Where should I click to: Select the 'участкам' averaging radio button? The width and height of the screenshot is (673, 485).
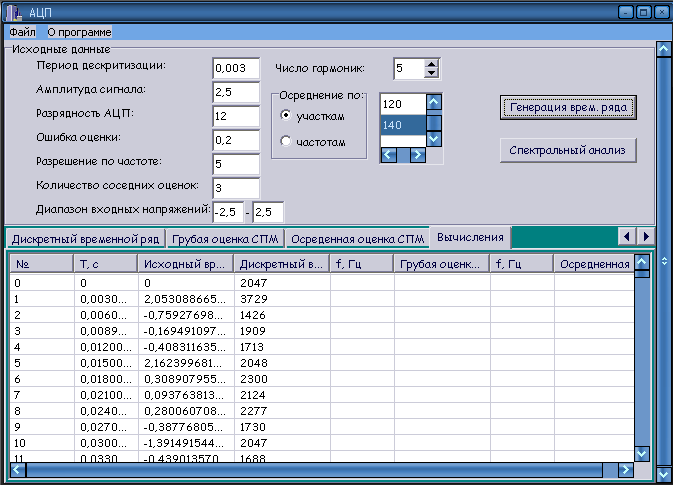286,117
